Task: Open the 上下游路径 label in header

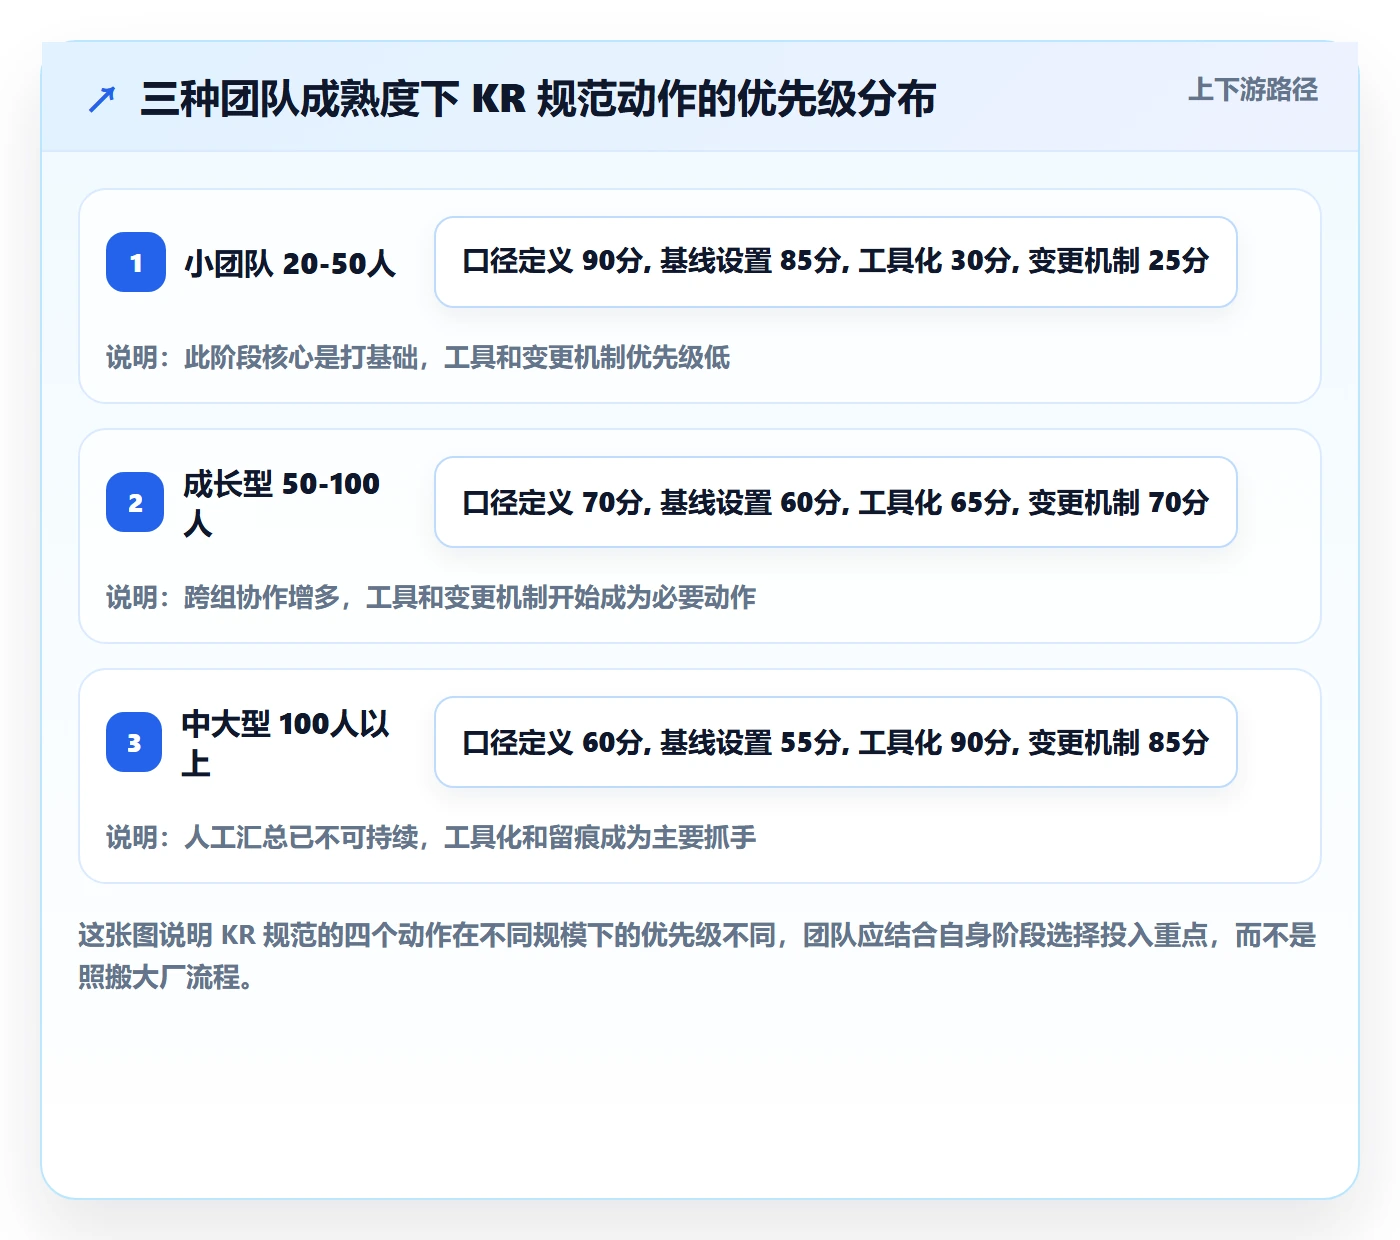Action: 1253,89
